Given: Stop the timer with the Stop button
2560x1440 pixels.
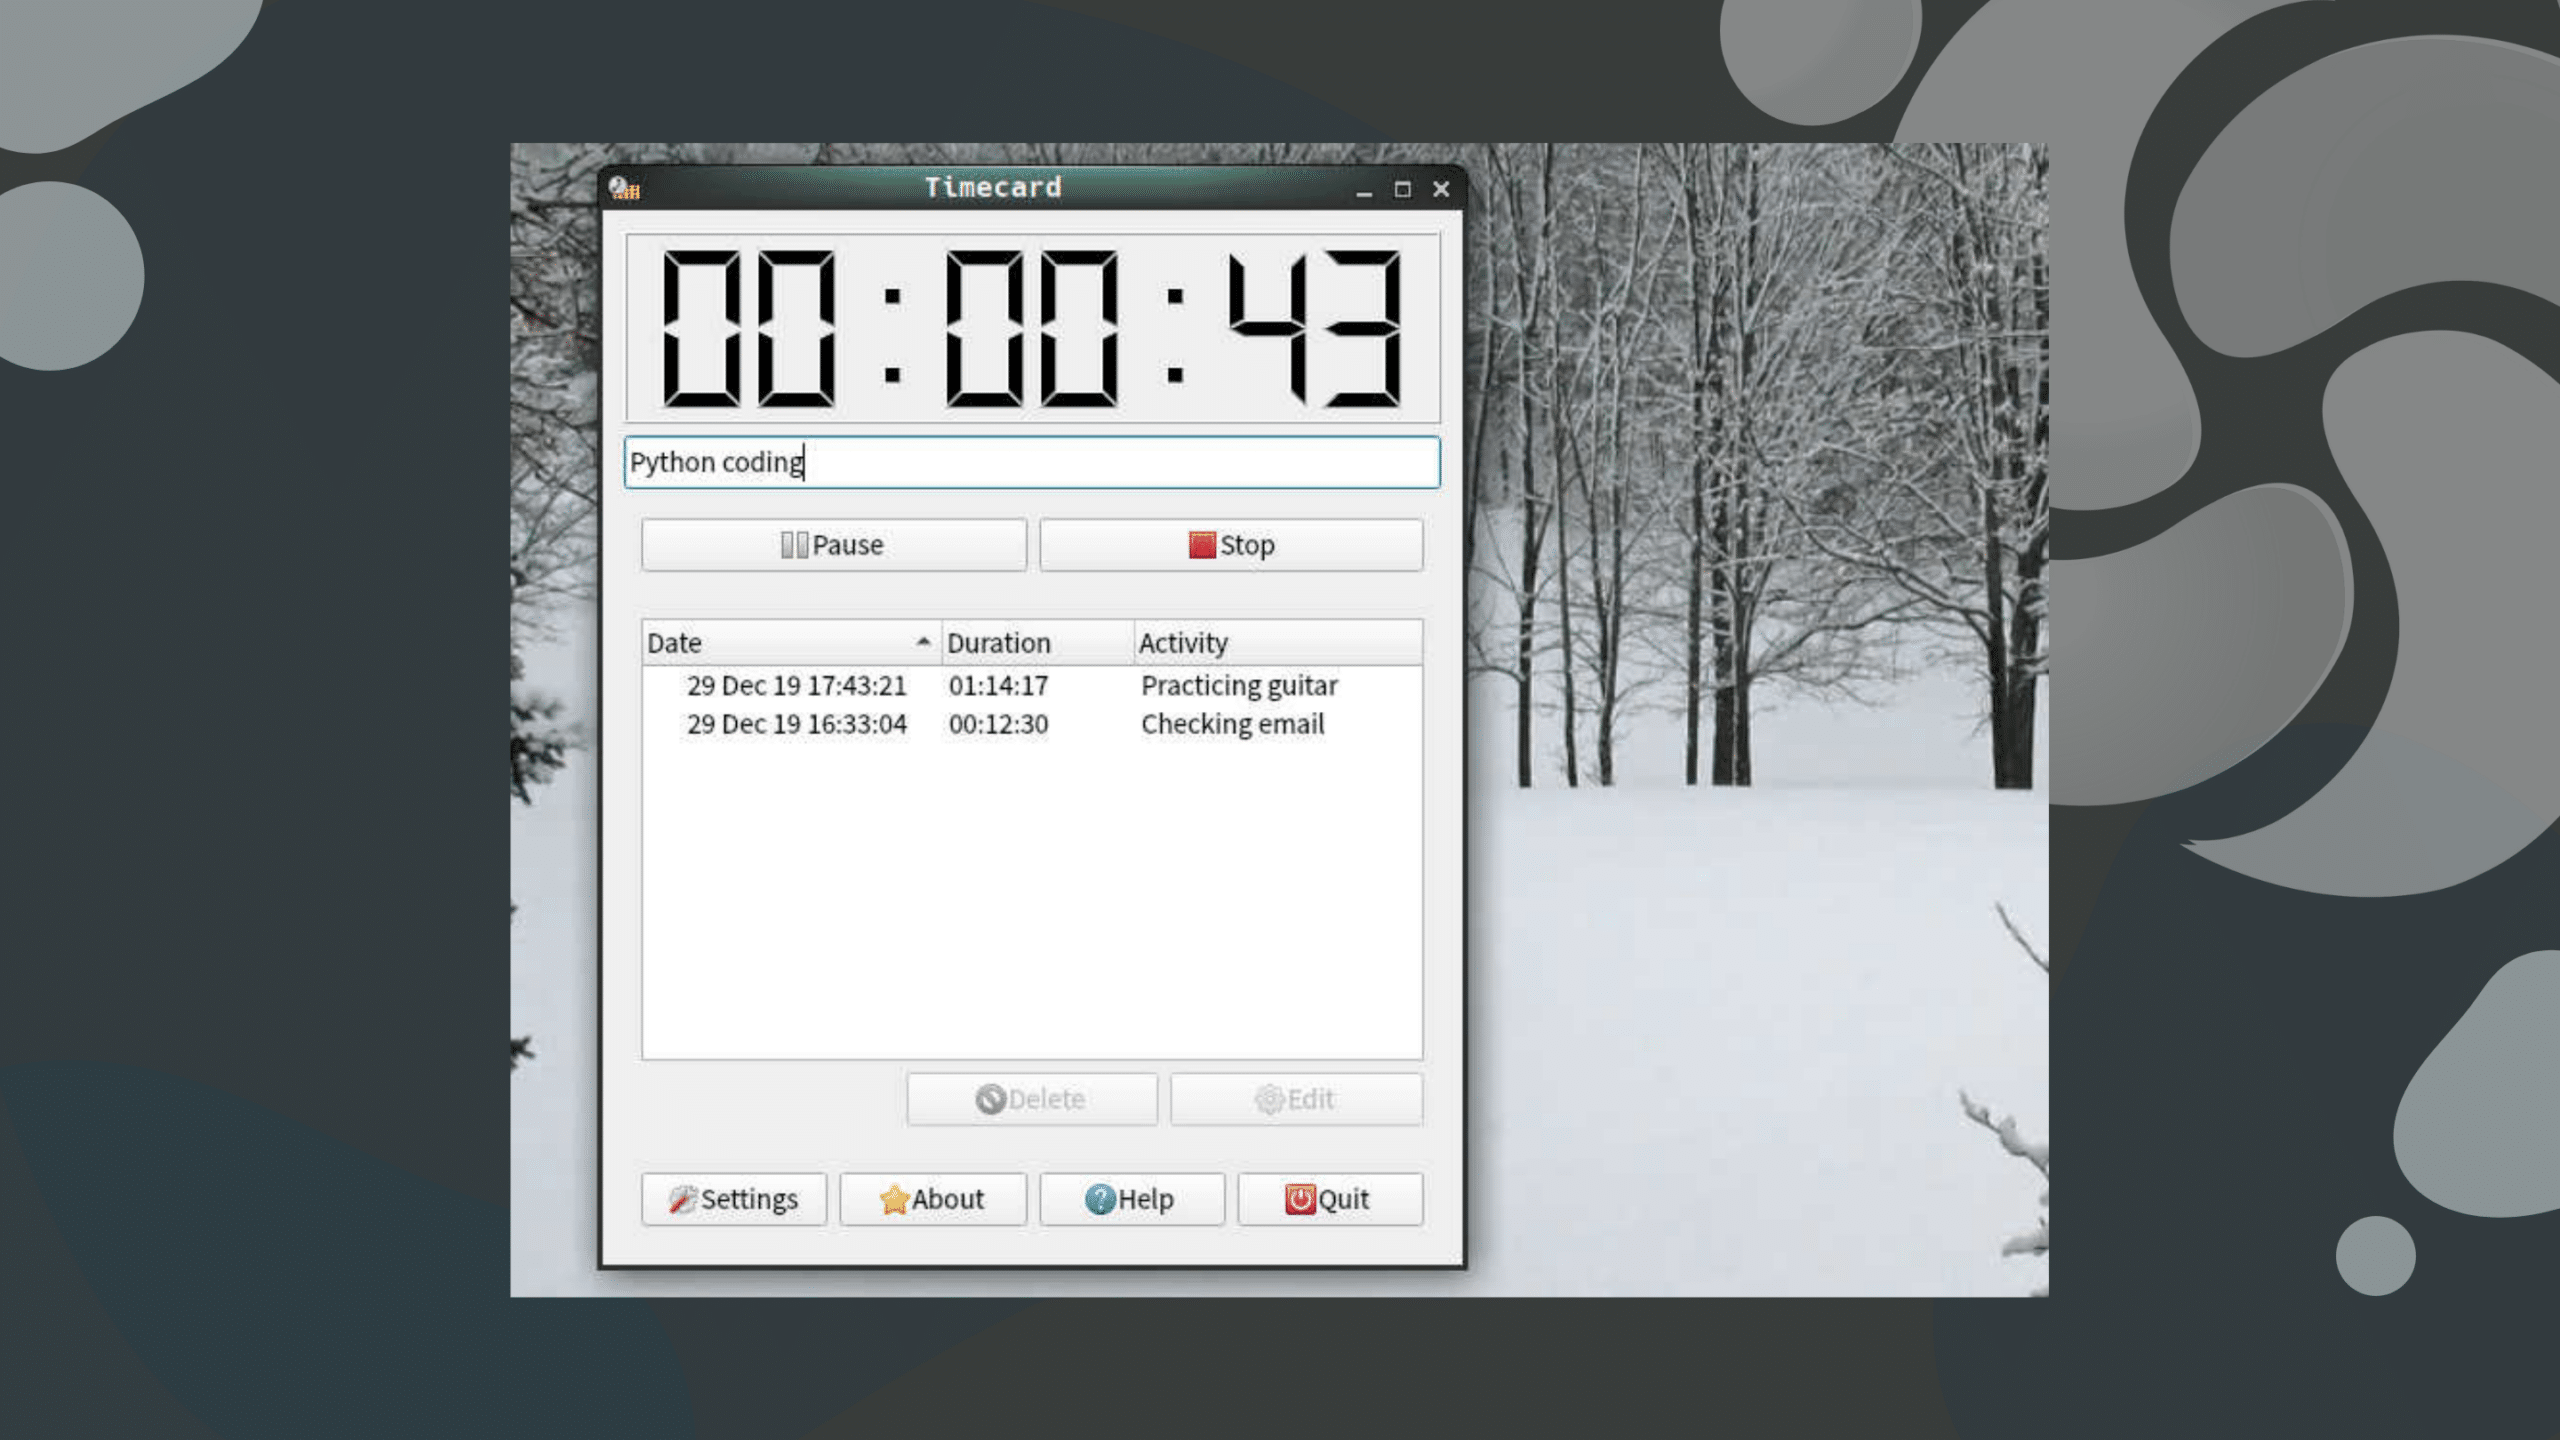Looking at the screenshot, I should [x=1231, y=545].
